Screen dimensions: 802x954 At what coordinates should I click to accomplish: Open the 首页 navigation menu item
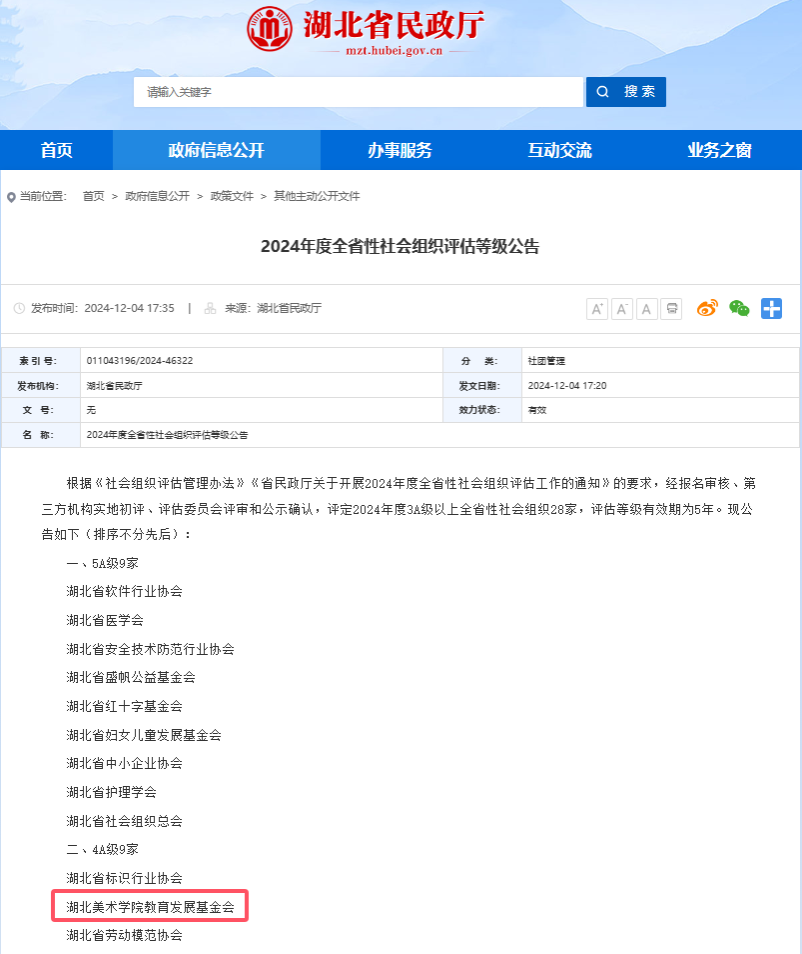tap(57, 150)
